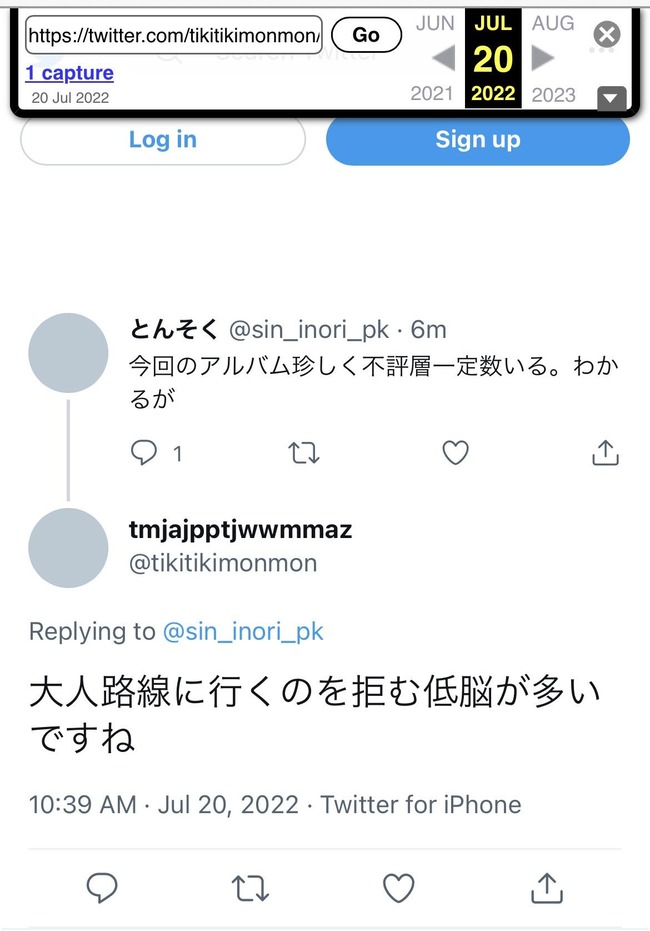Go to previous capture arrow
Screen dimensions: 650x931
442,59
